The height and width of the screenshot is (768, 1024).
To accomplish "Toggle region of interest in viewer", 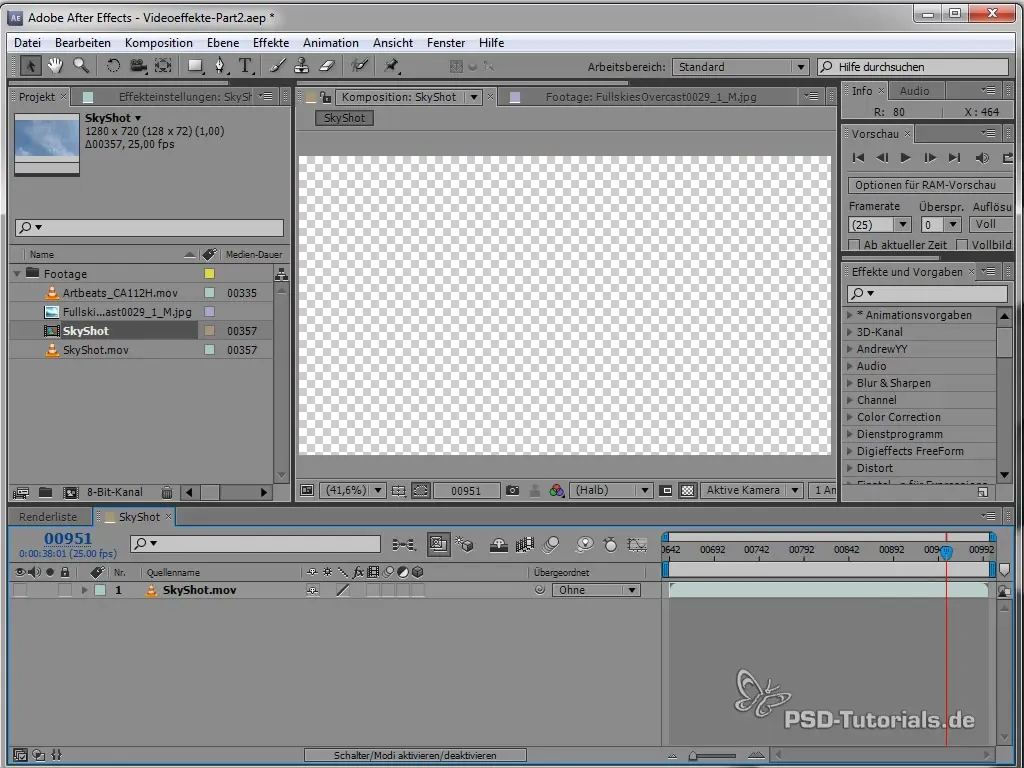I will pos(665,490).
